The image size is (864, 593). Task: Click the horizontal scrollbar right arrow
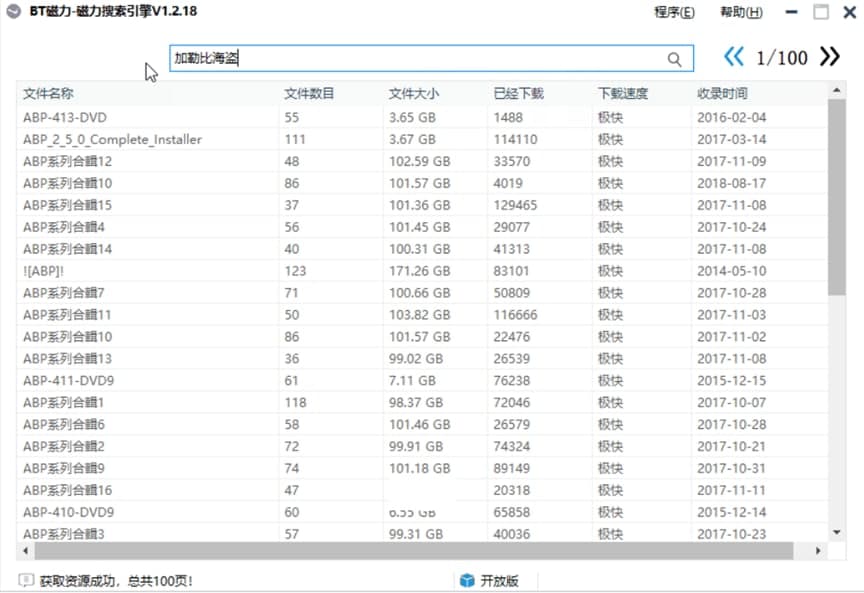(x=818, y=551)
